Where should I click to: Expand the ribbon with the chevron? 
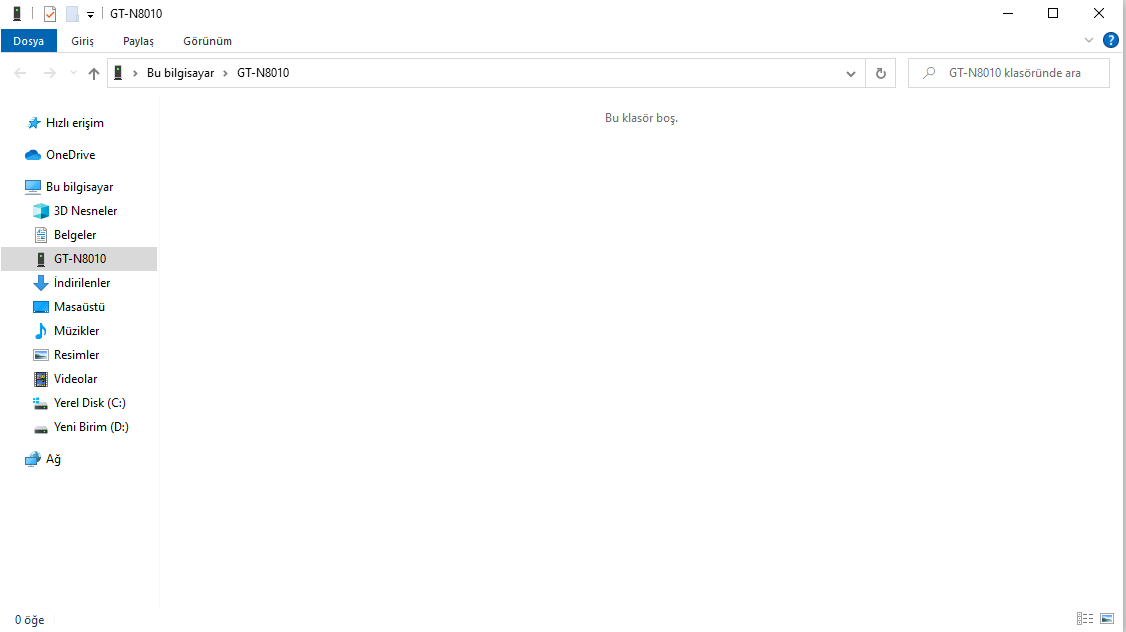pos(1089,41)
